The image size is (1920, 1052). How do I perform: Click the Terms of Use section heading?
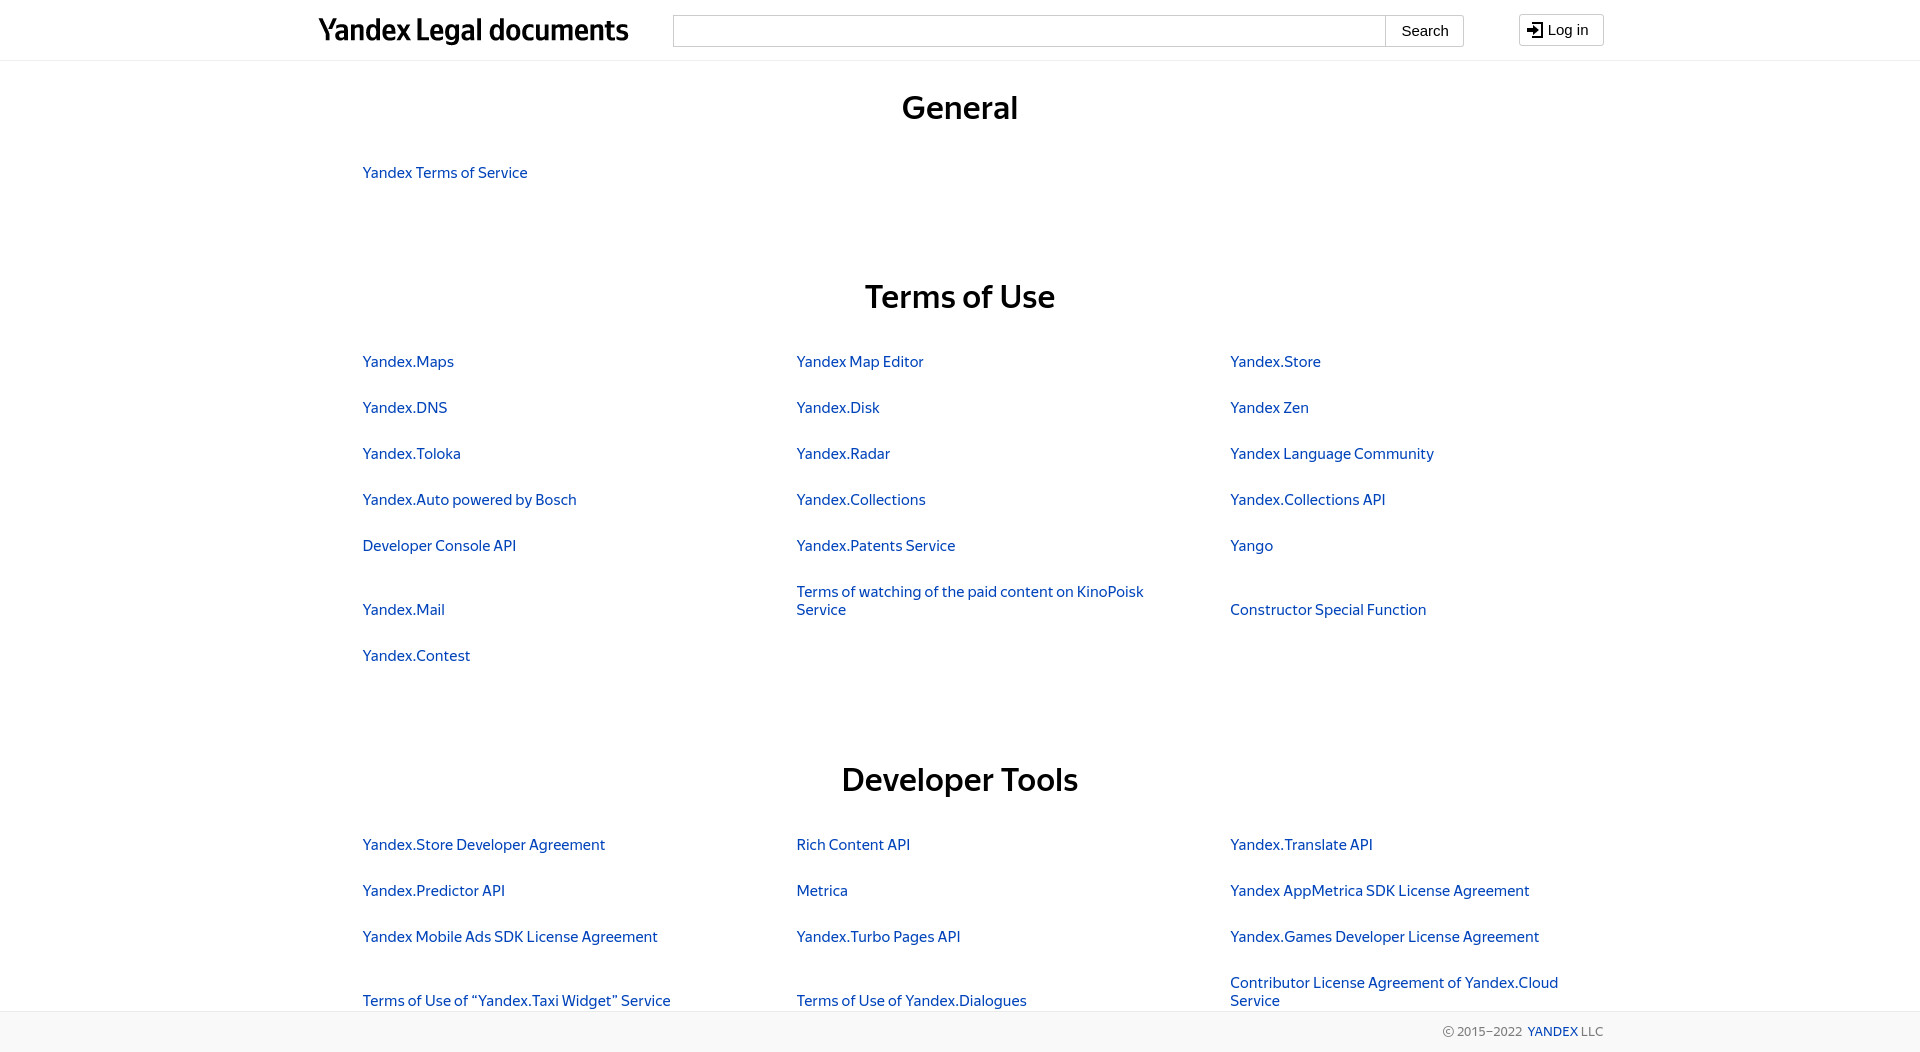point(960,297)
